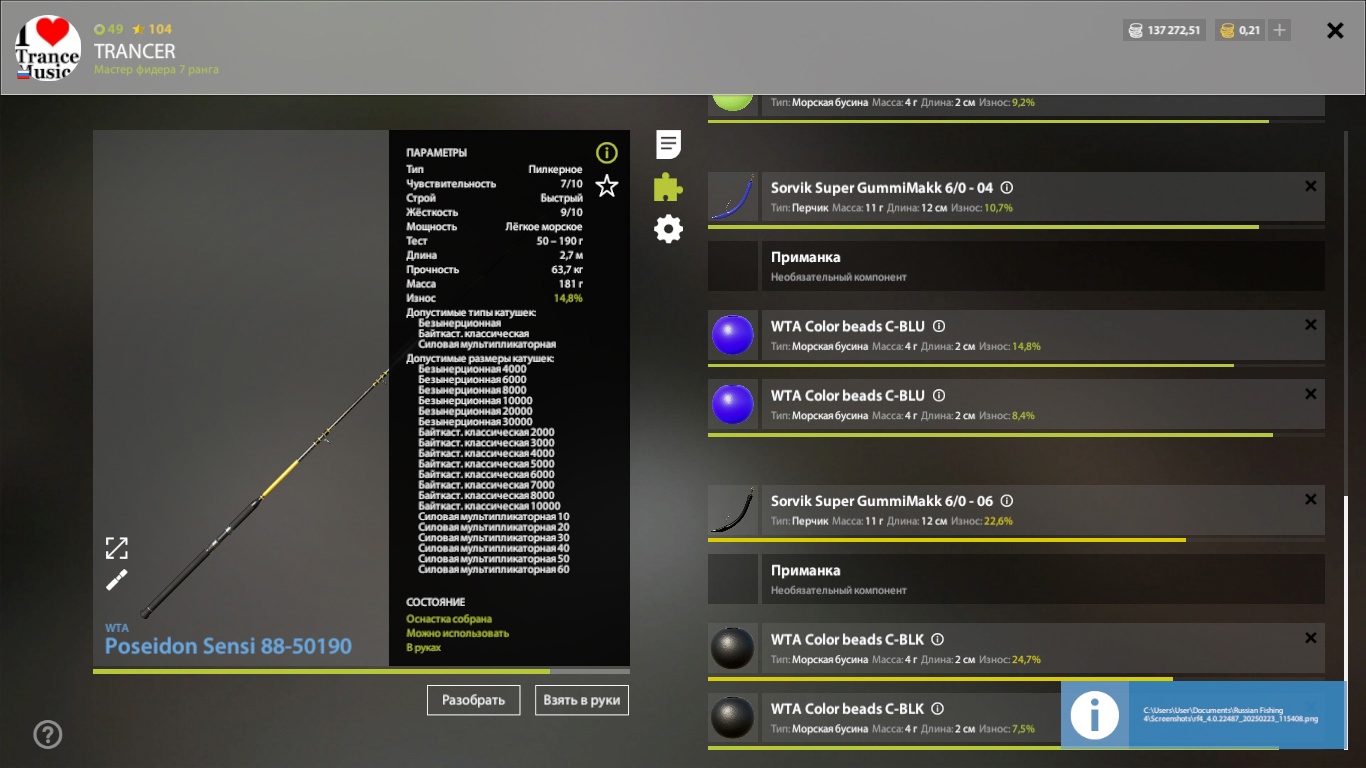Screen dimensions: 1366x768
Task: Select blue bead thumbnail with wear 8,4%
Action: point(733,404)
